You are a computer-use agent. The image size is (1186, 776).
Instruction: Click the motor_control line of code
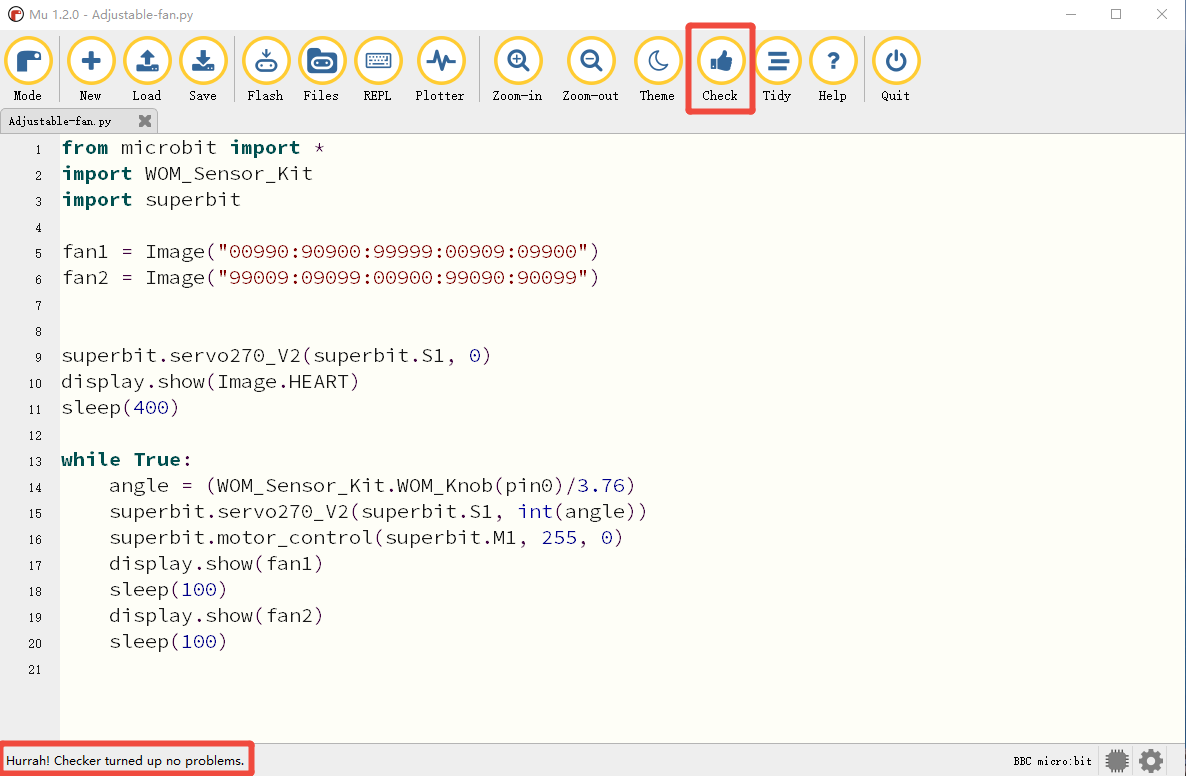(x=366, y=538)
